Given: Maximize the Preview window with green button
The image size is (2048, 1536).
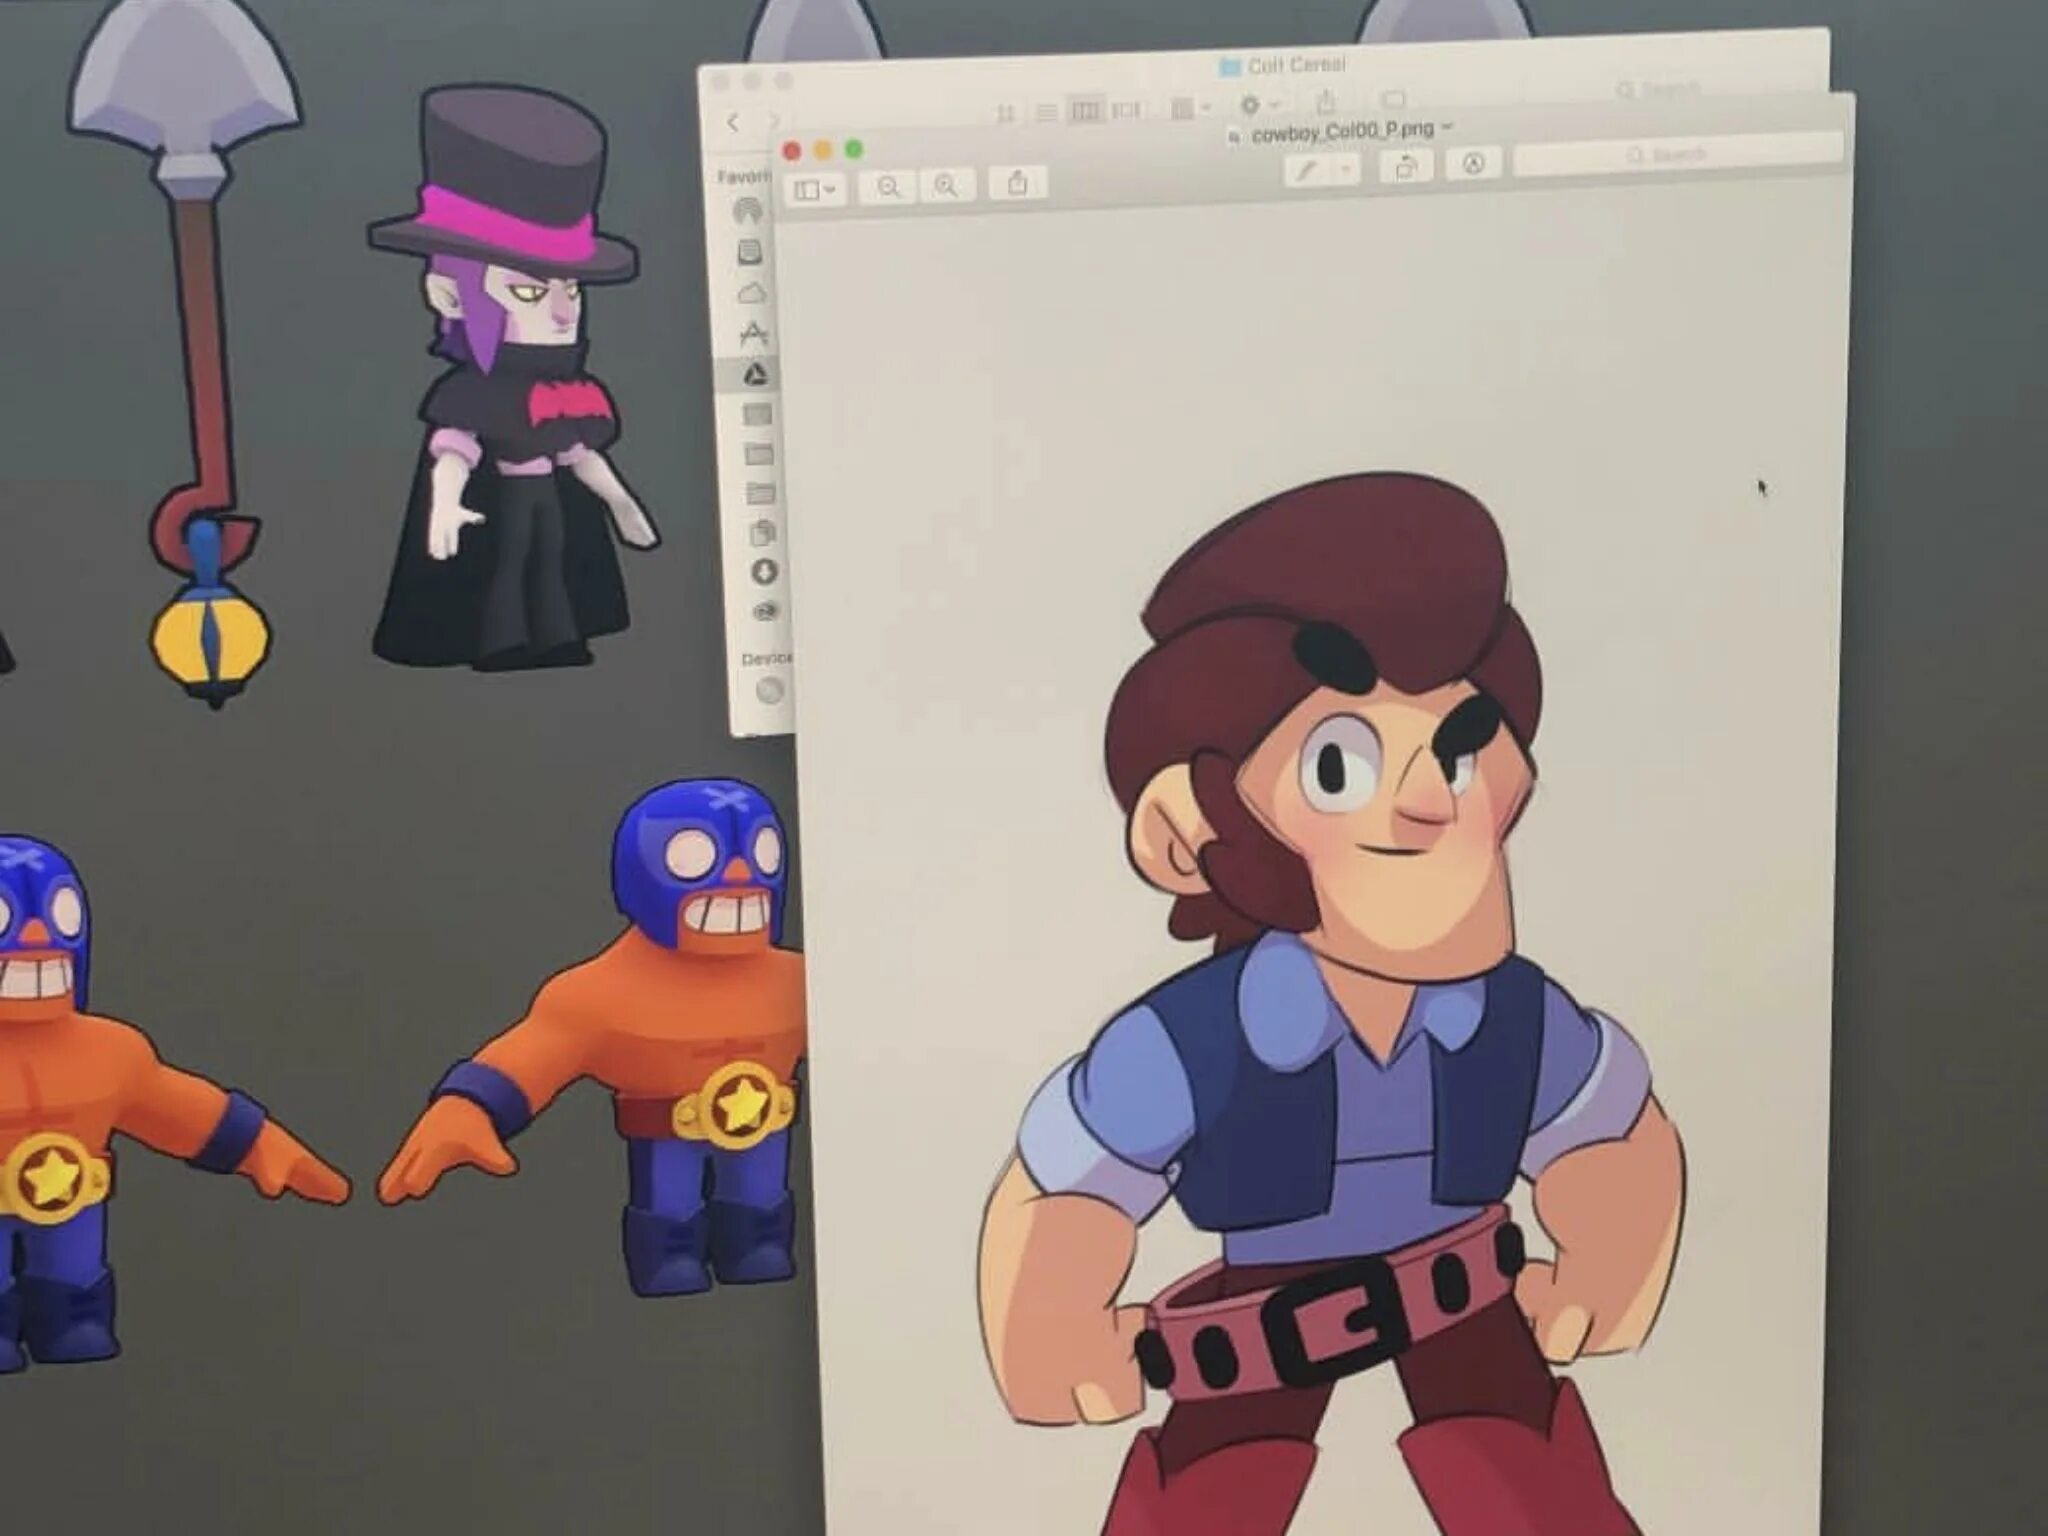Looking at the screenshot, I should [x=854, y=149].
